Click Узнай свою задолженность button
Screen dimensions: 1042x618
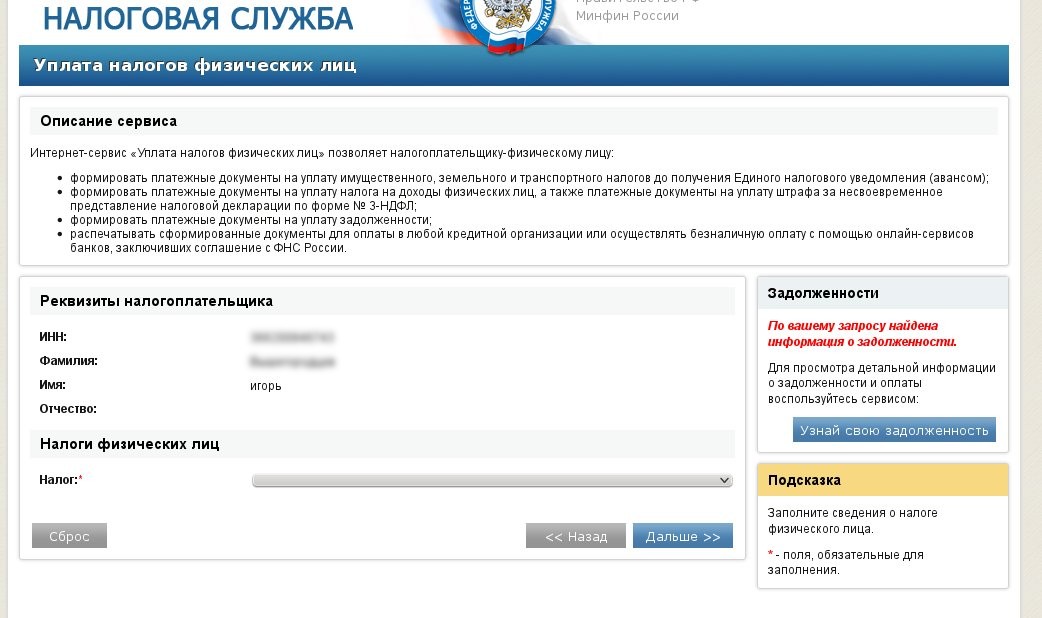[x=894, y=430]
